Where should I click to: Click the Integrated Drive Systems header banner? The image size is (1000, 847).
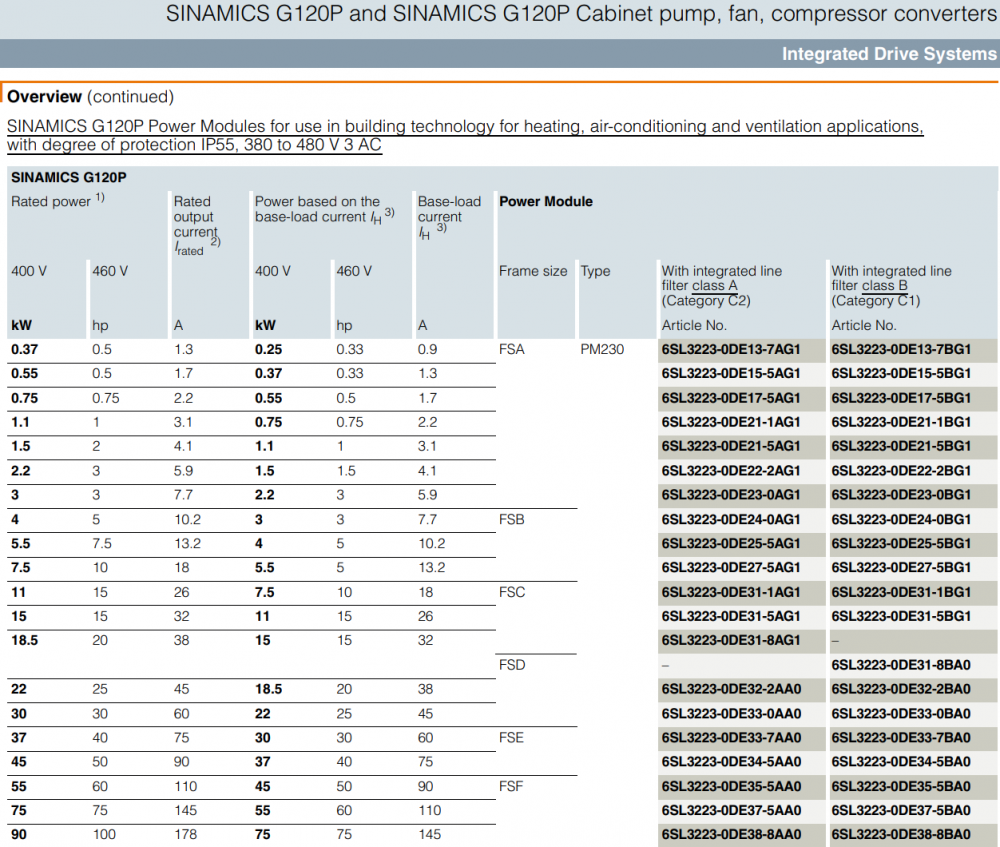coord(888,54)
